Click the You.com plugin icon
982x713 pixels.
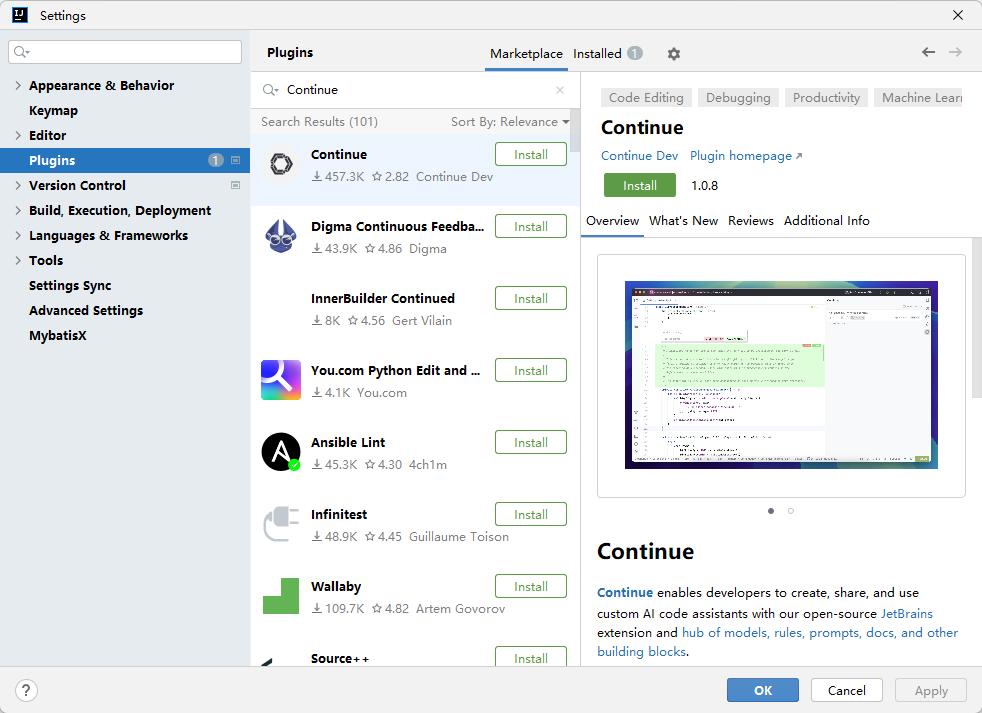click(x=280, y=381)
